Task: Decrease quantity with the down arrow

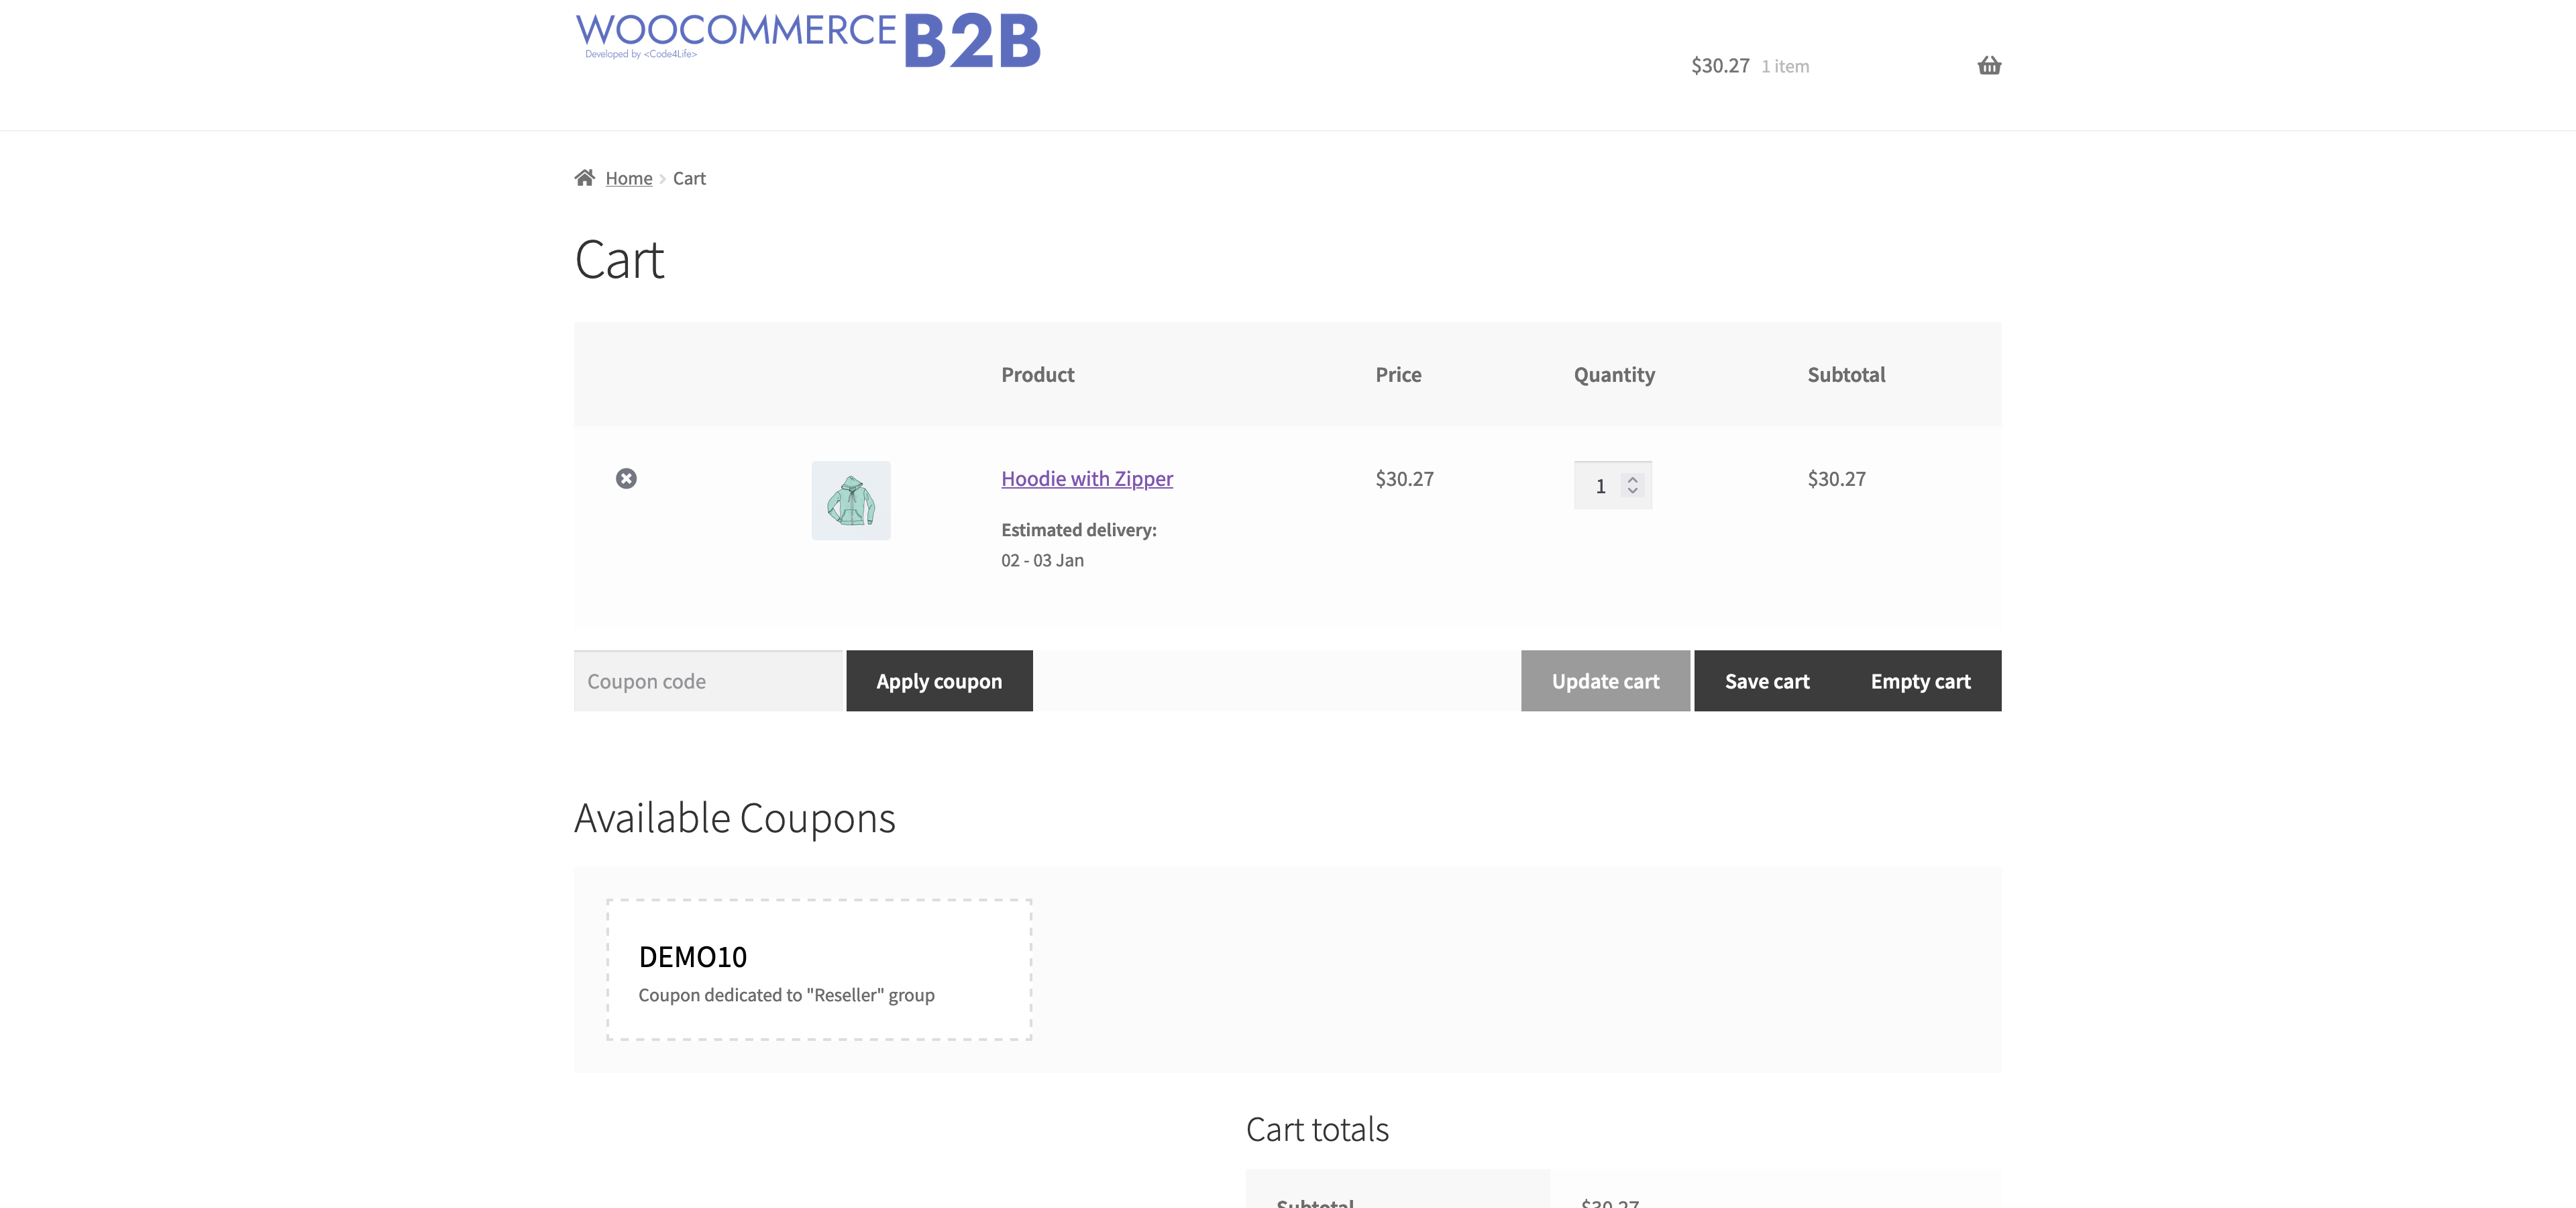Action: coord(1633,491)
